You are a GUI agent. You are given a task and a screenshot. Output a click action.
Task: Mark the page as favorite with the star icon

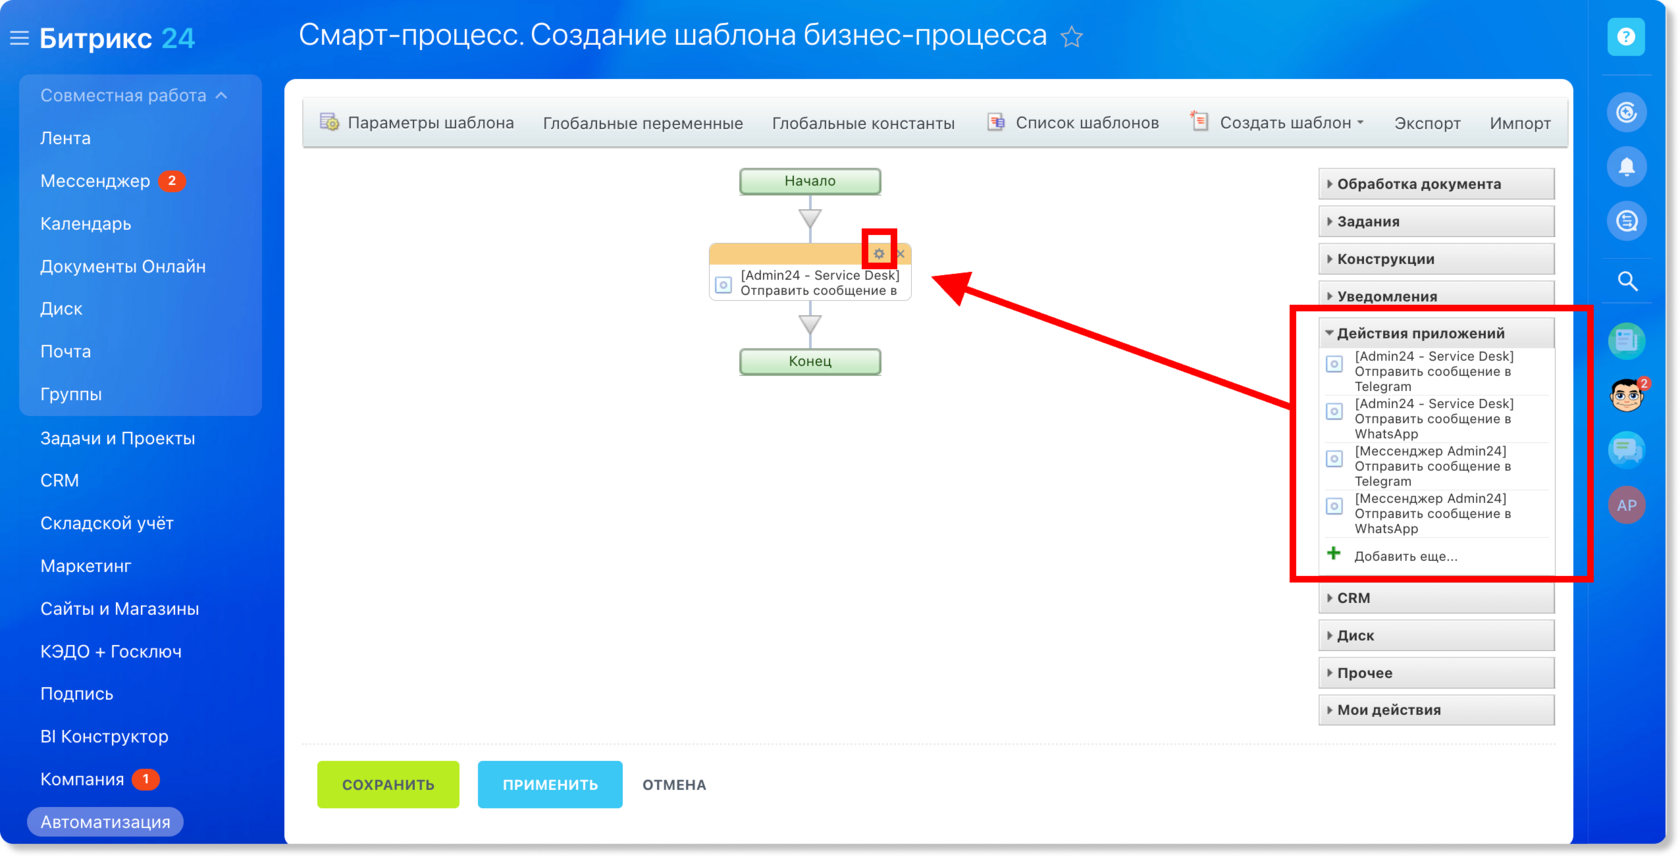click(1072, 37)
